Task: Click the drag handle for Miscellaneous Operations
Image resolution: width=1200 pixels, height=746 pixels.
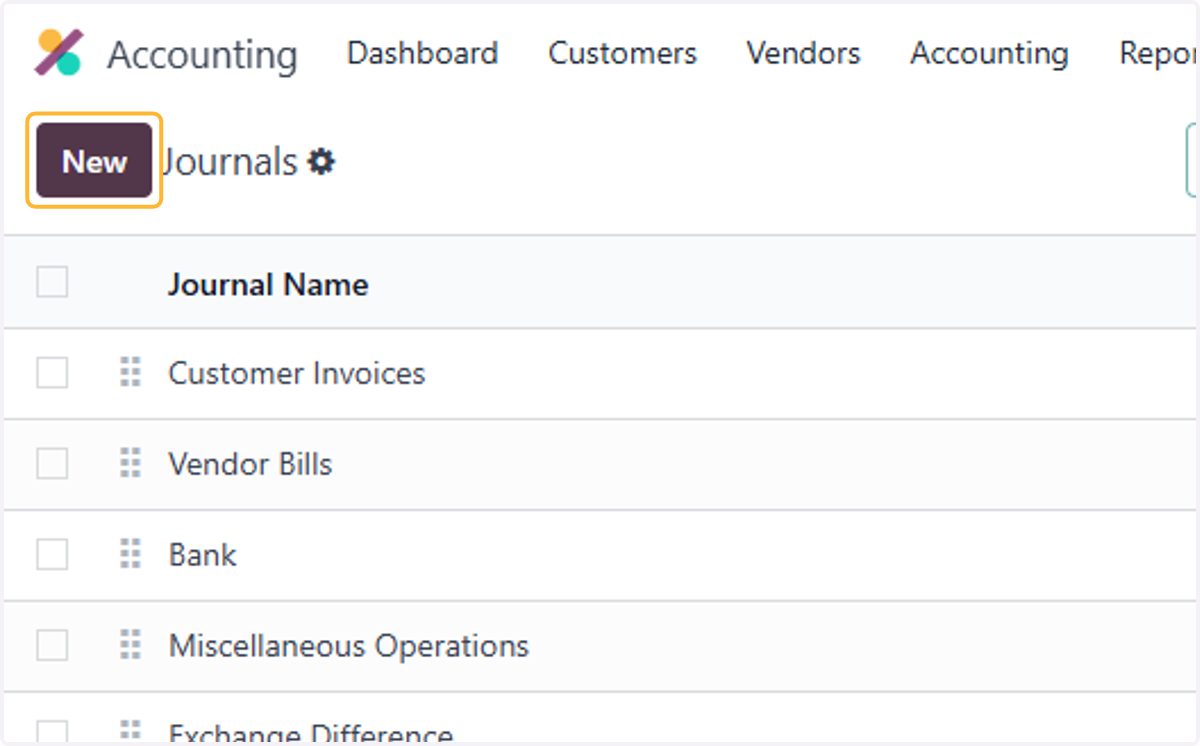Action: [x=130, y=645]
